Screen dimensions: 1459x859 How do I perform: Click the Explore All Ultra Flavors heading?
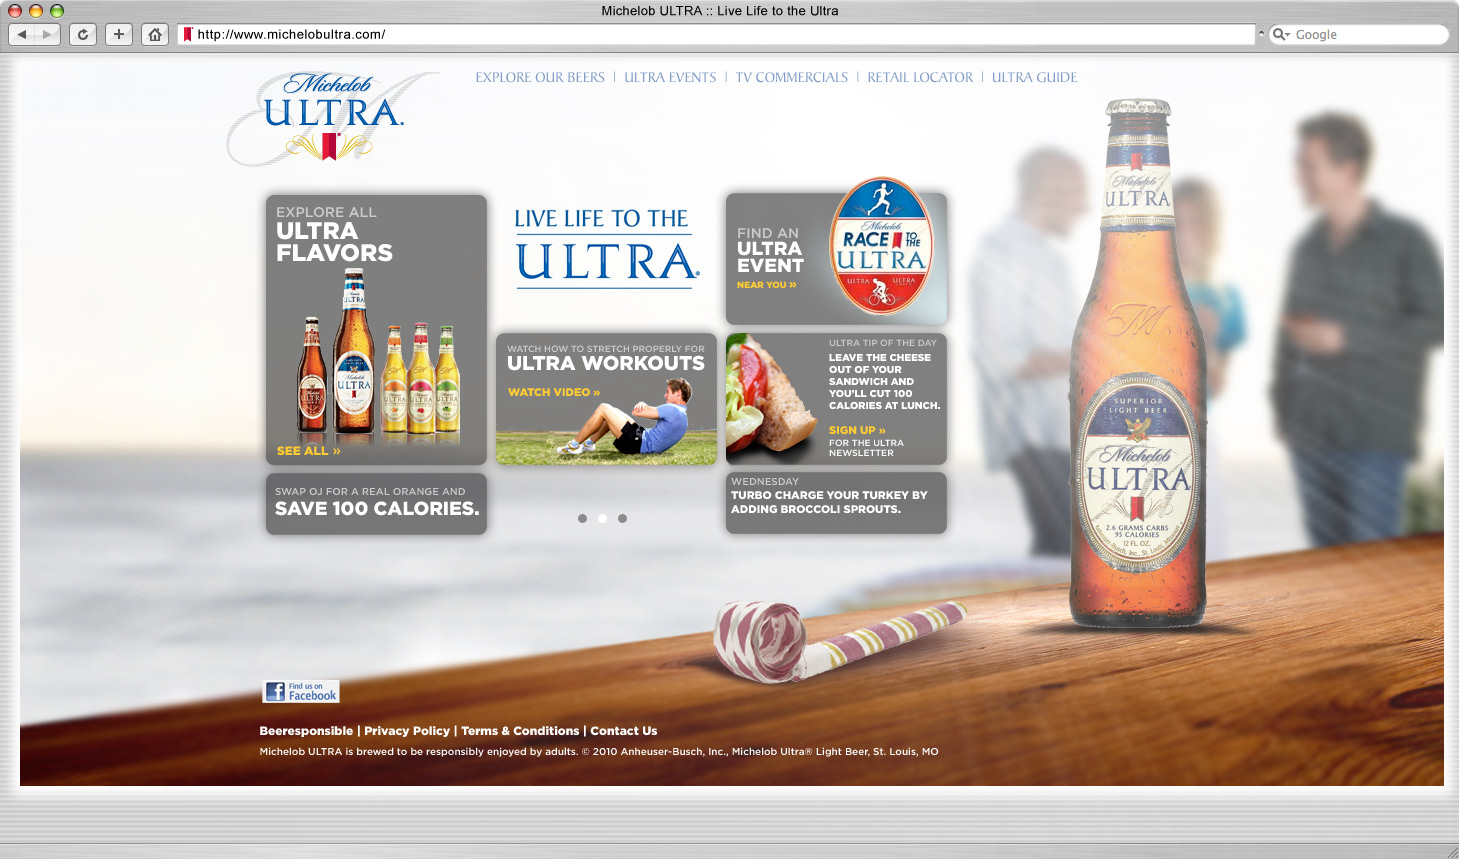click(x=334, y=234)
